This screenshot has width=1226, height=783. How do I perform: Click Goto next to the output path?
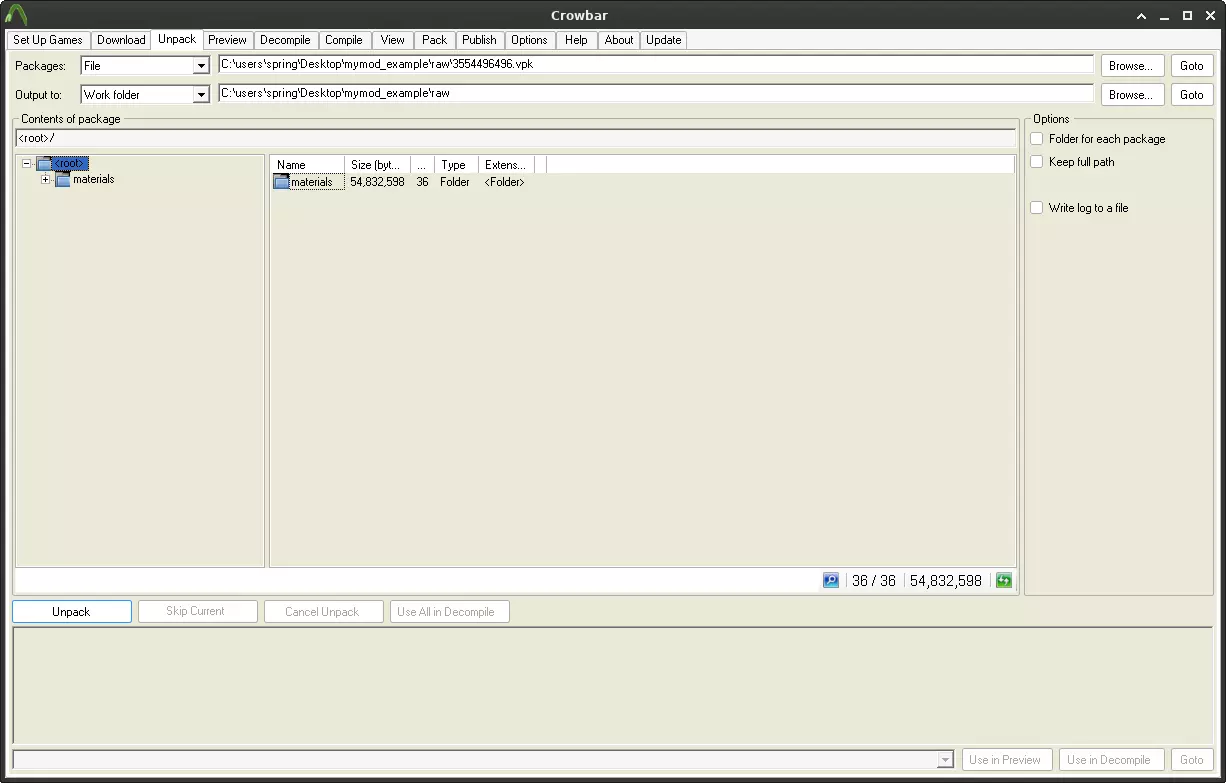coord(1192,95)
